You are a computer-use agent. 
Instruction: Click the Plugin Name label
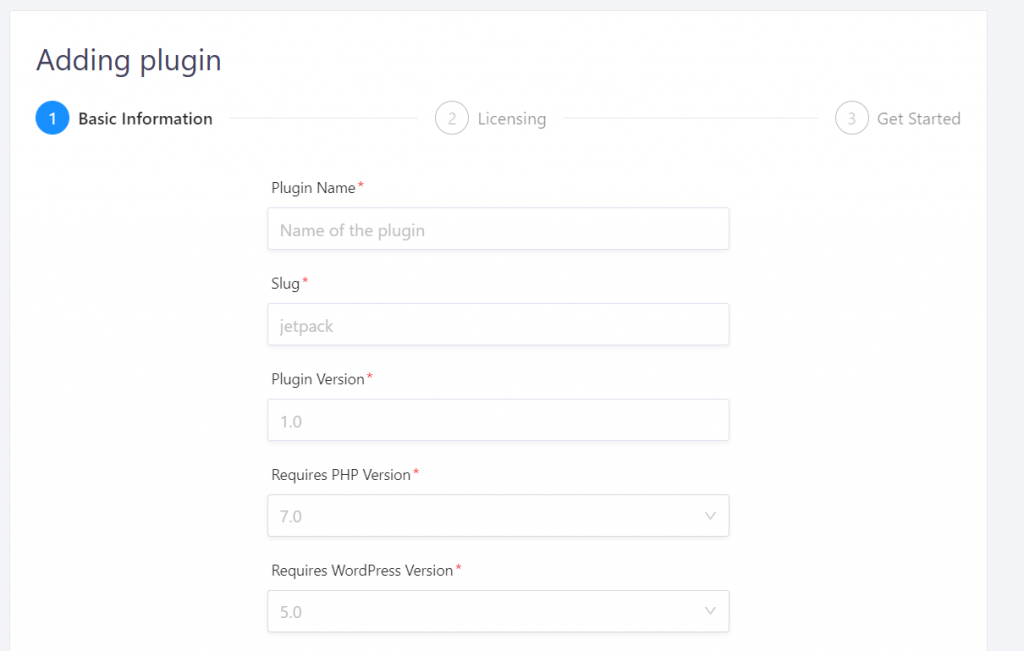click(x=313, y=188)
